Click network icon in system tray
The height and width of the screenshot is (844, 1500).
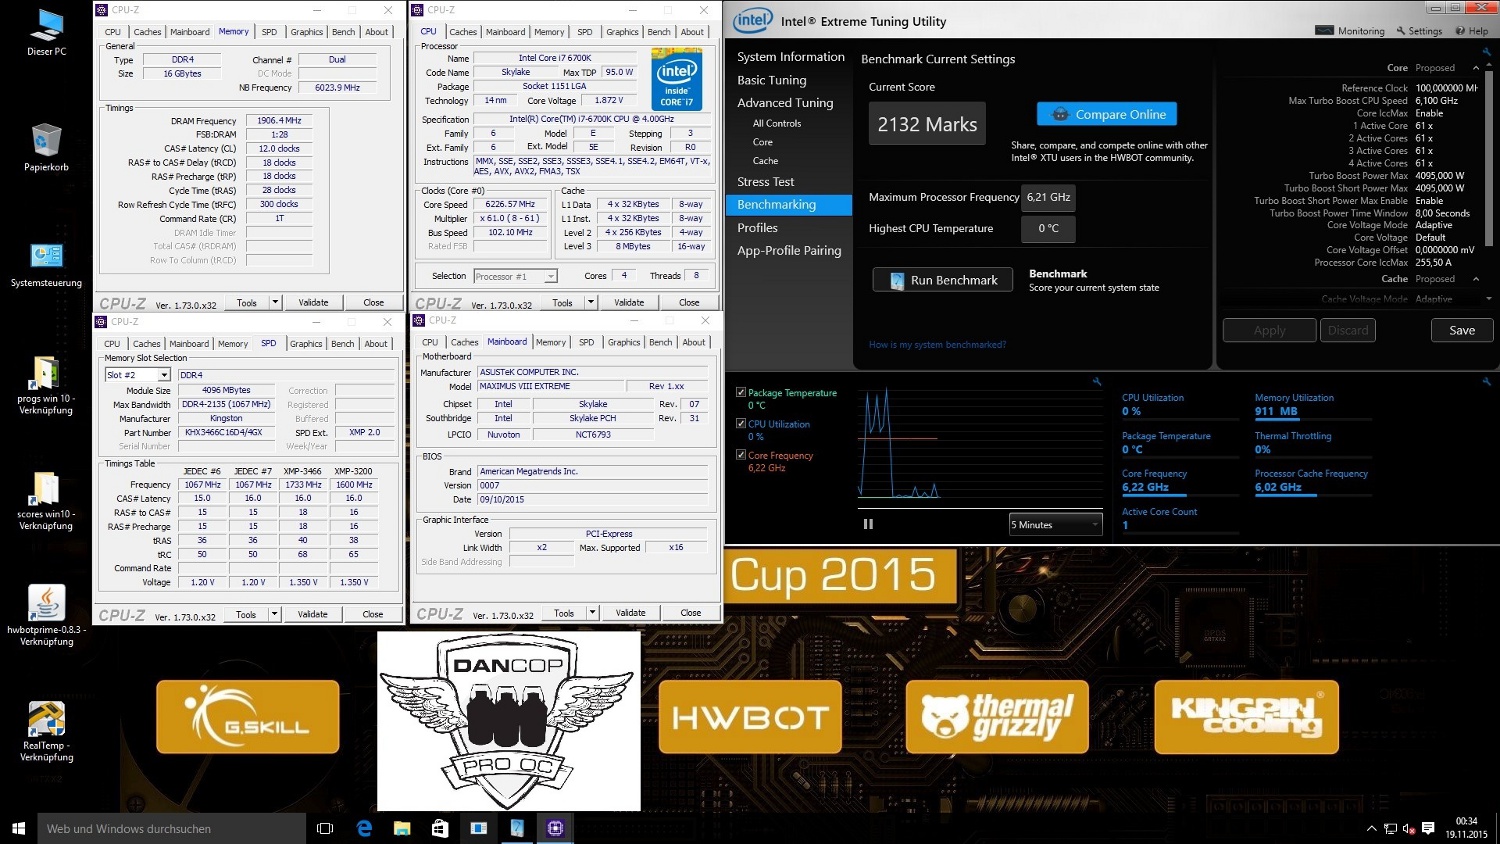pos(1390,829)
